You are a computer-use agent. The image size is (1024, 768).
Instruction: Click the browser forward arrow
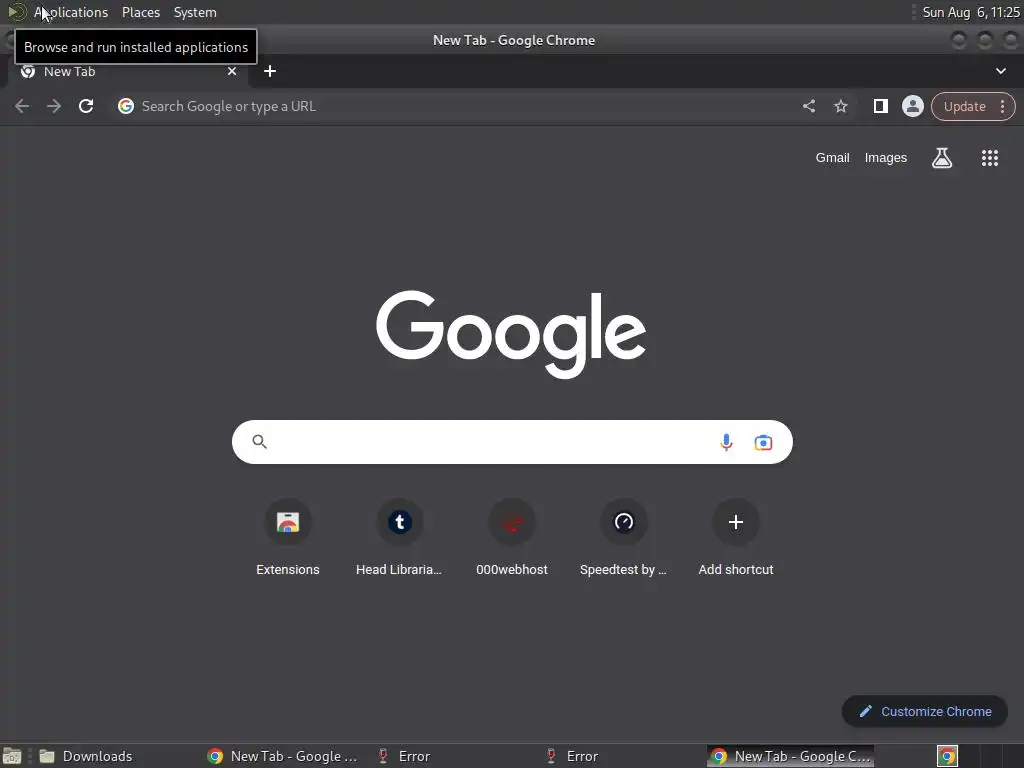(54, 106)
